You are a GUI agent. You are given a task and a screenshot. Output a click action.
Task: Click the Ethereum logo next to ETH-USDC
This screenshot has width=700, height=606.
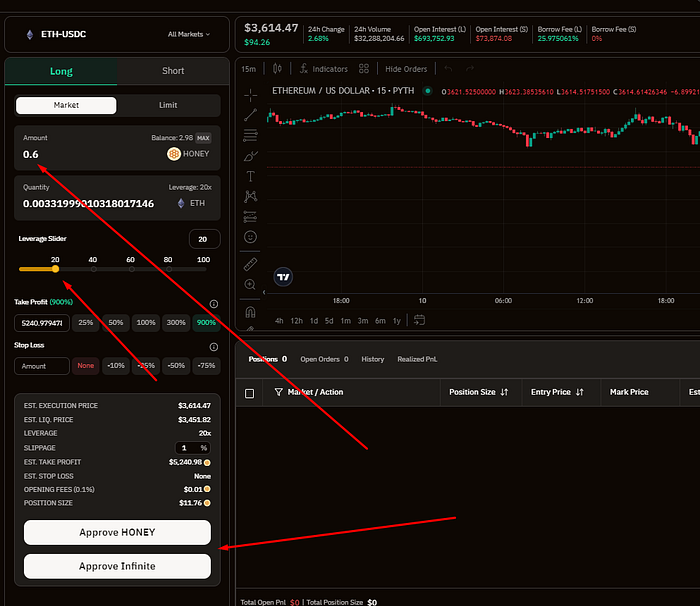pos(30,34)
